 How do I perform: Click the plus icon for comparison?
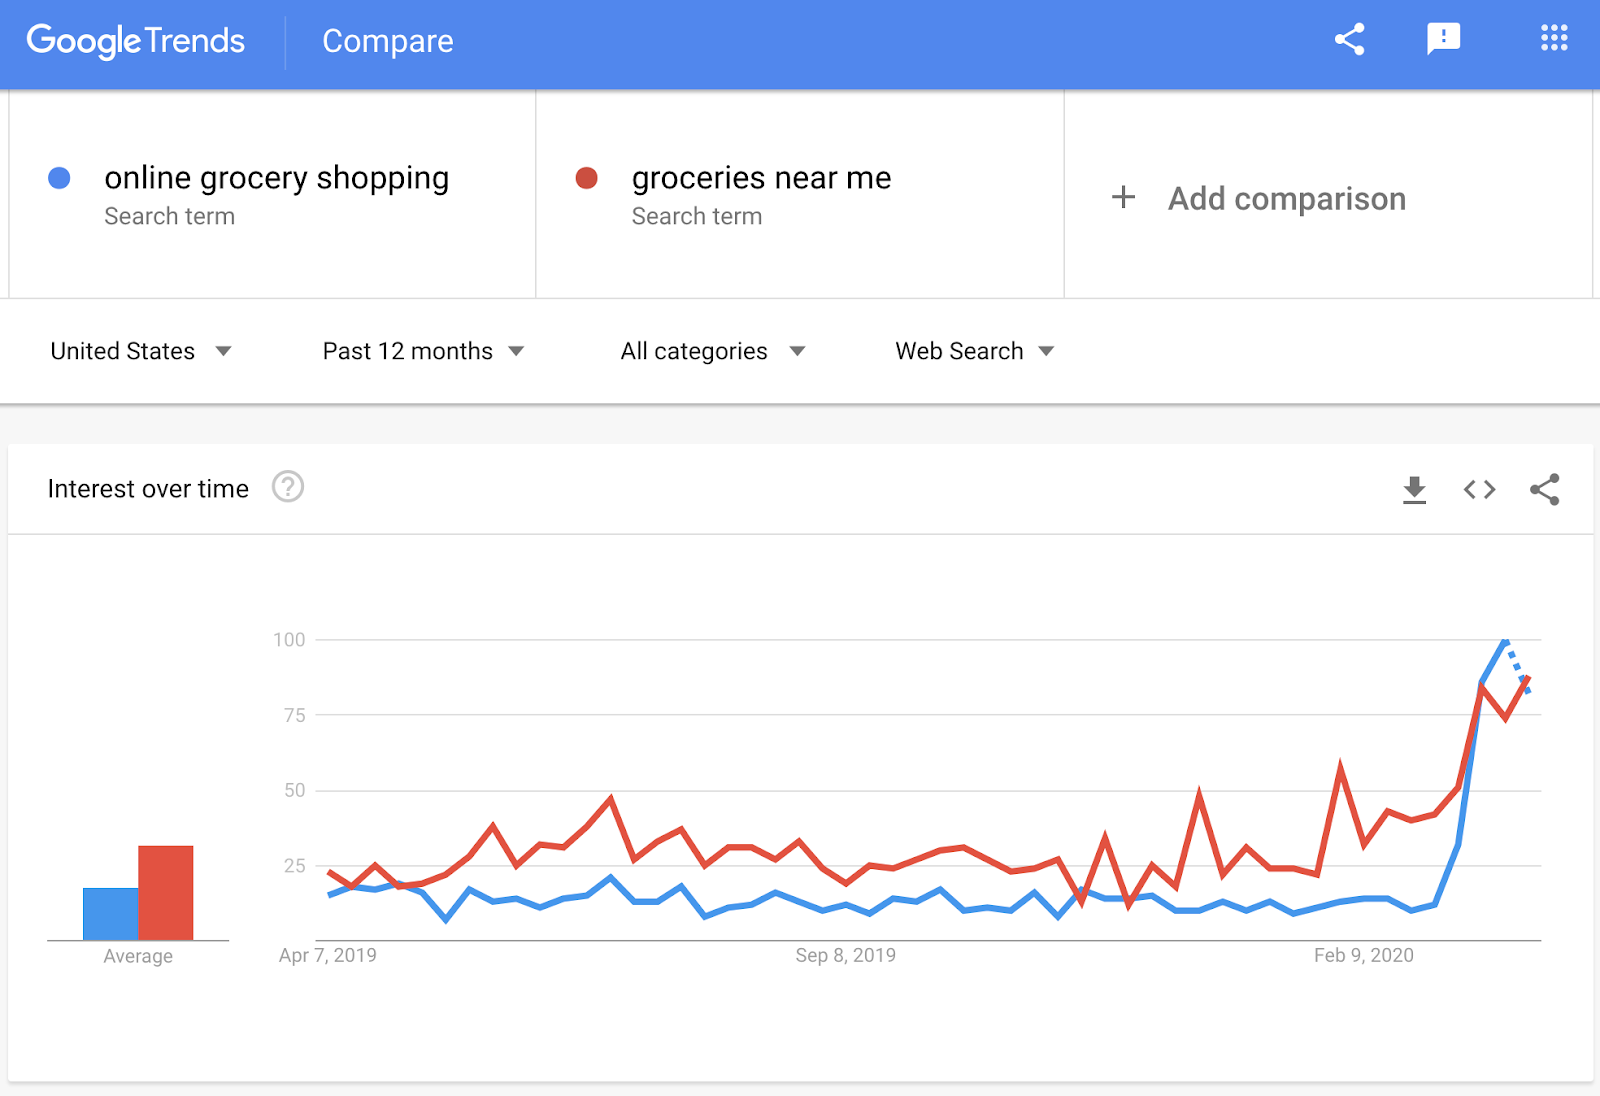[x=1123, y=197]
